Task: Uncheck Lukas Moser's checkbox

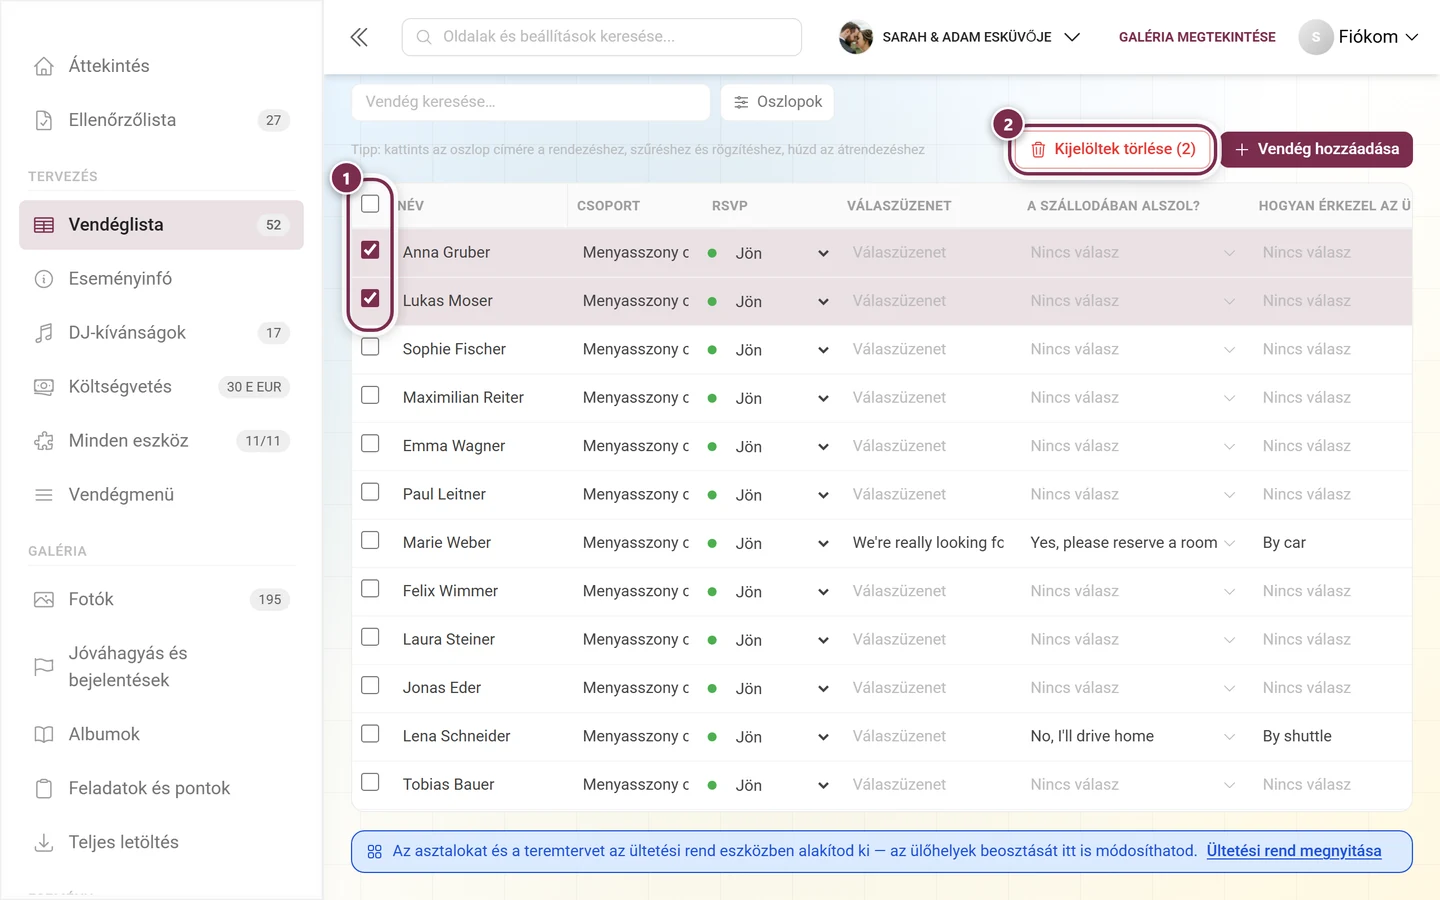Action: pos(370,298)
